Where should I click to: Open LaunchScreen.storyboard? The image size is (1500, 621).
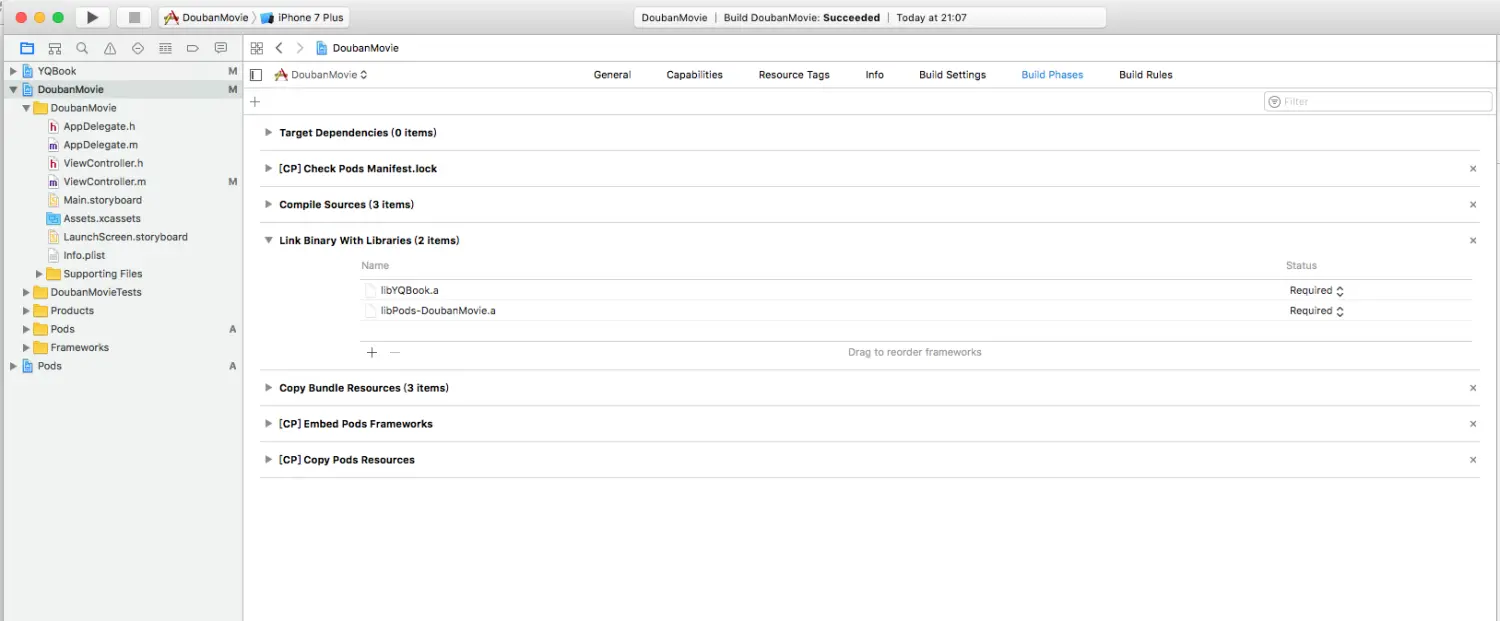(x=125, y=237)
